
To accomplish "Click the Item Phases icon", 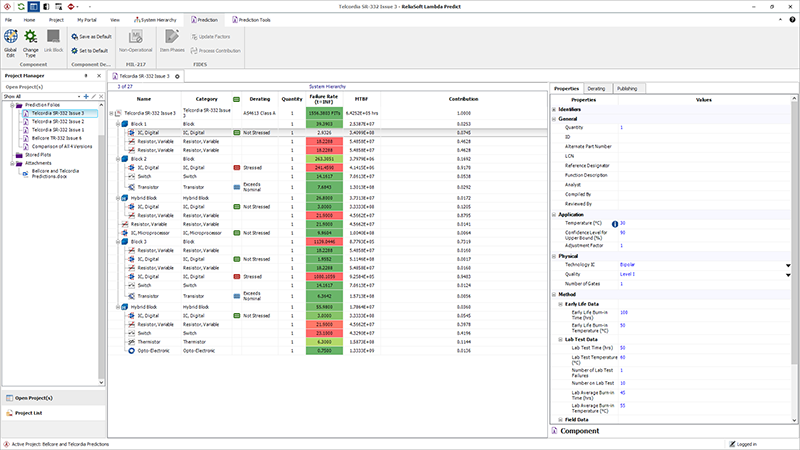I will 172,37.
